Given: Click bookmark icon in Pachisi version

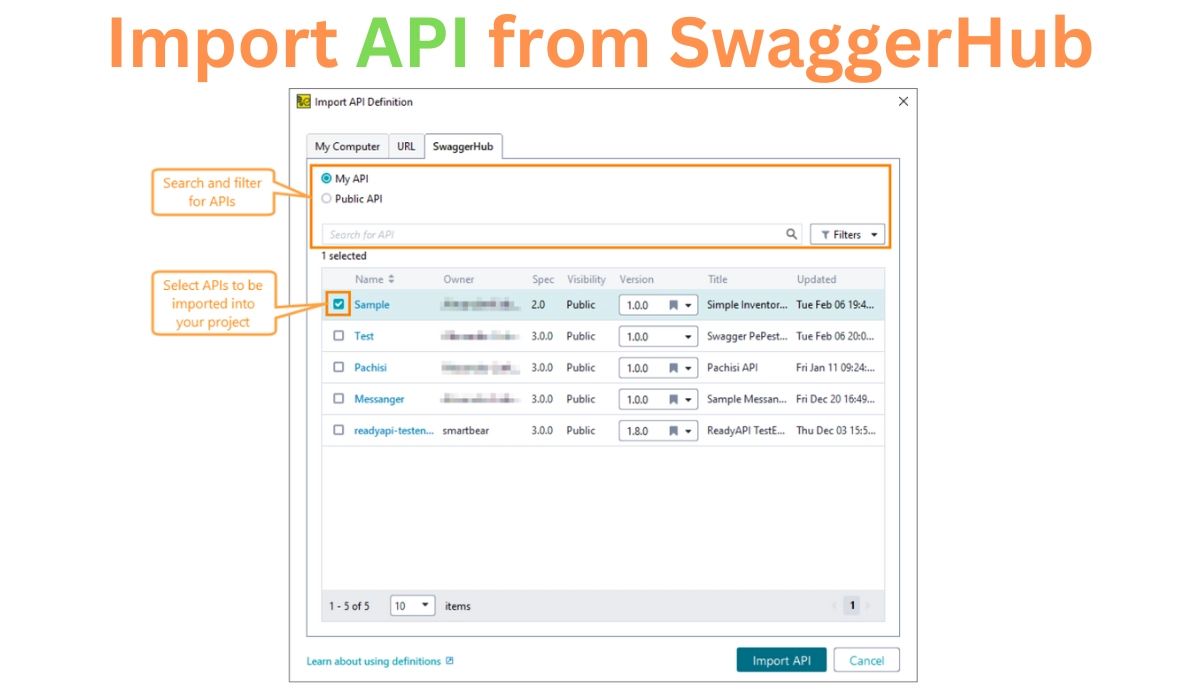Looking at the screenshot, I should point(674,368).
